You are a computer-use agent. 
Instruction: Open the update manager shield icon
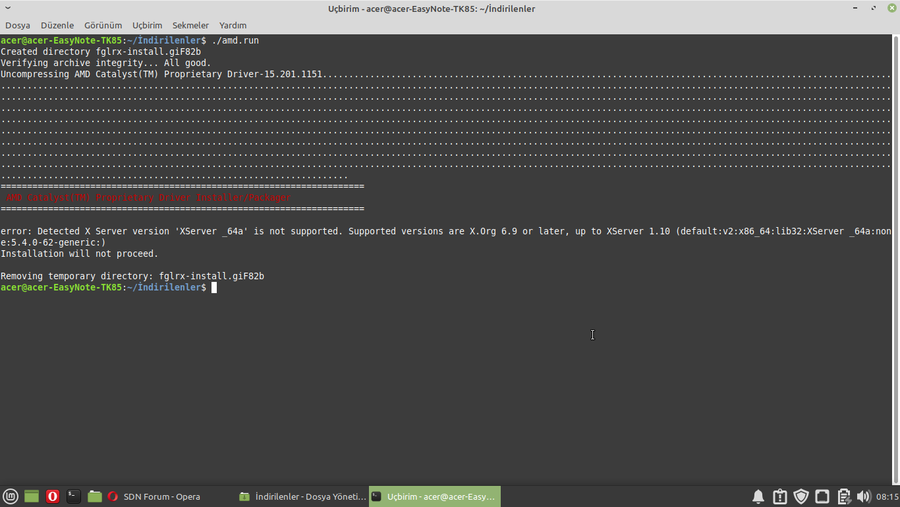coord(801,497)
